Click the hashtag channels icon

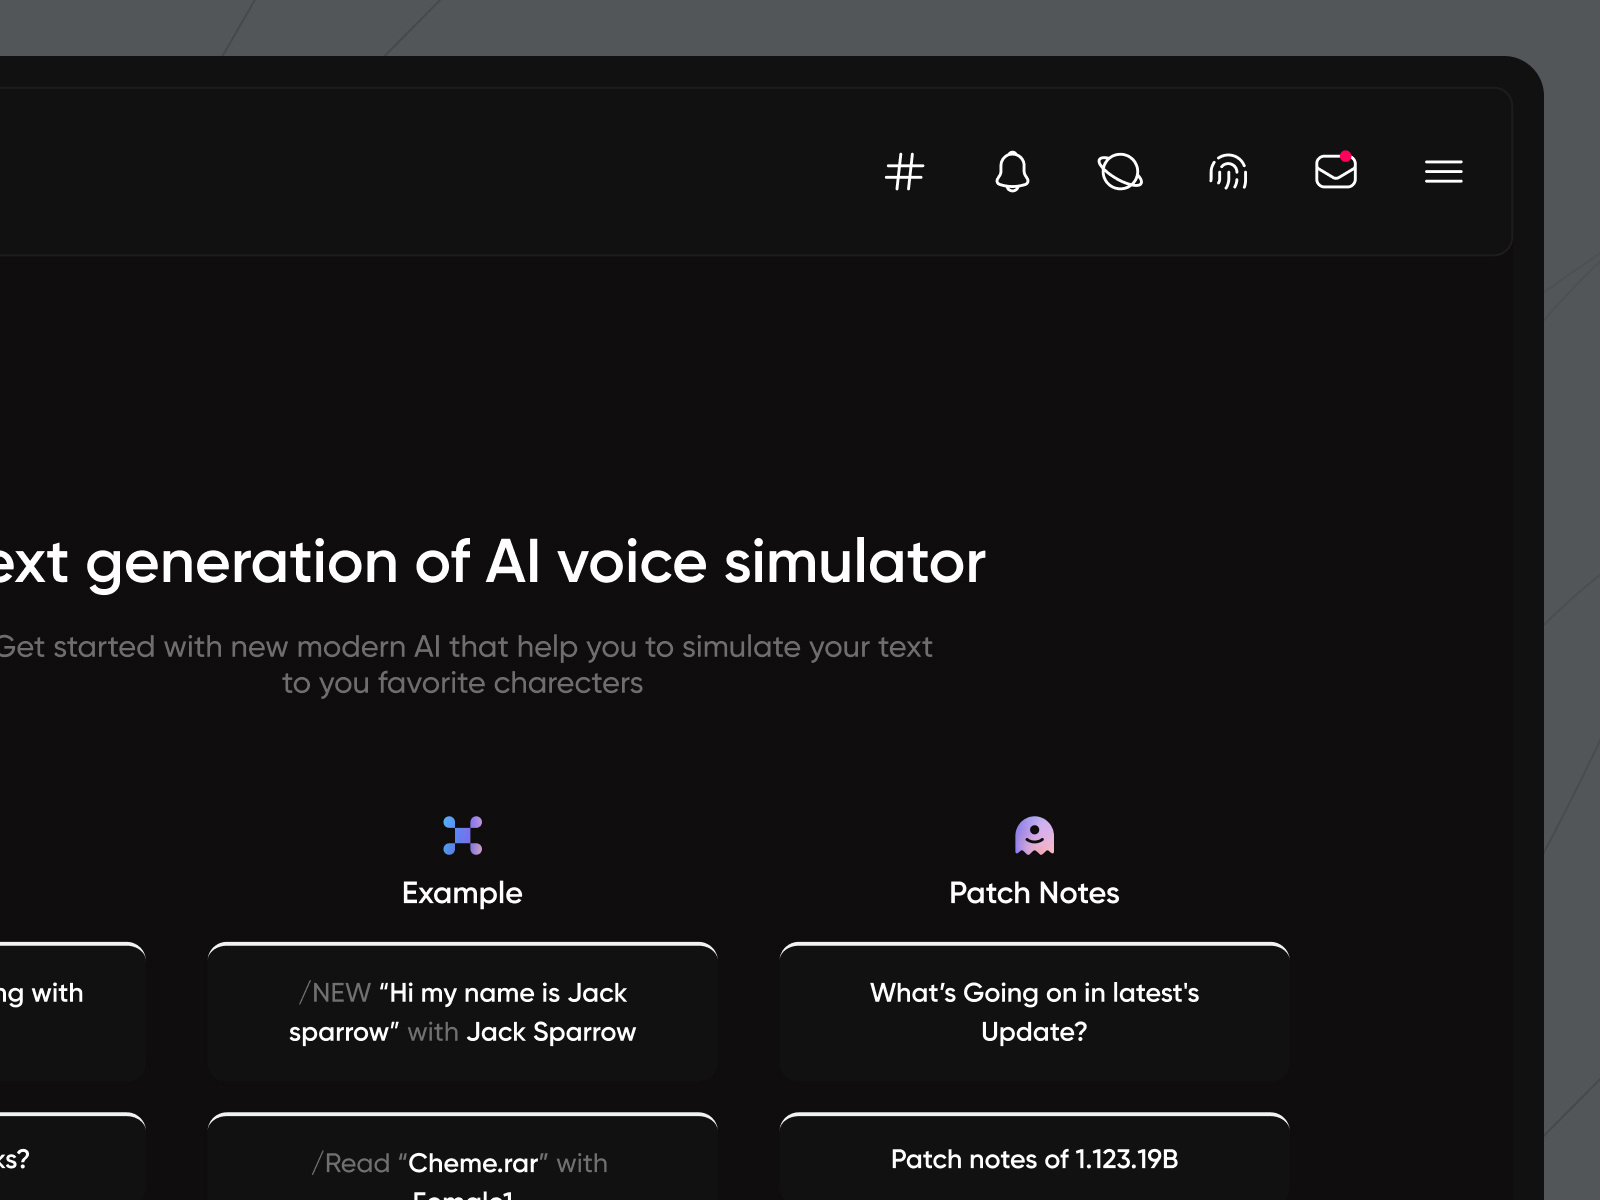coord(905,172)
